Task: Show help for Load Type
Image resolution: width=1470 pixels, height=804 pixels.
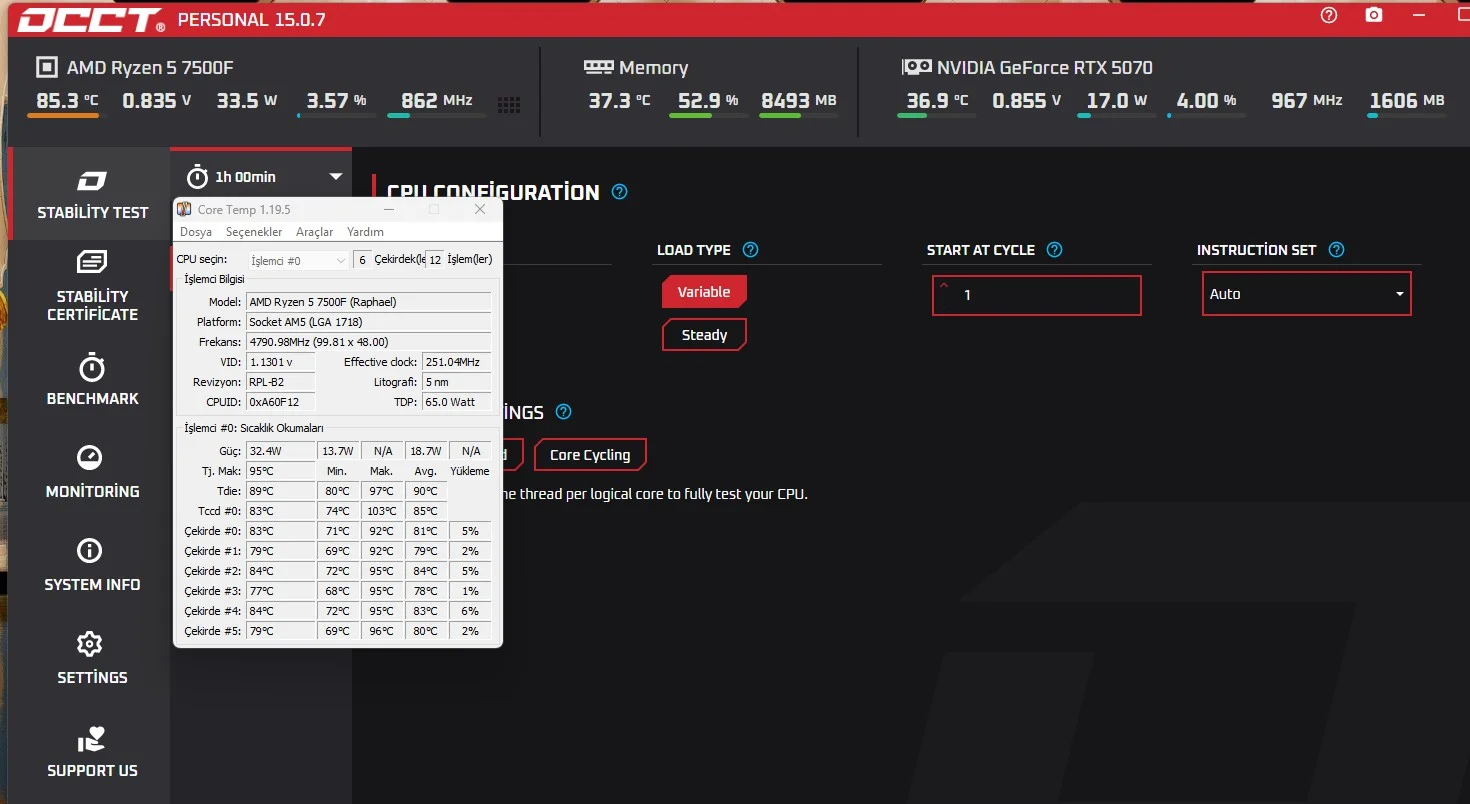Action: (x=751, y=250)
